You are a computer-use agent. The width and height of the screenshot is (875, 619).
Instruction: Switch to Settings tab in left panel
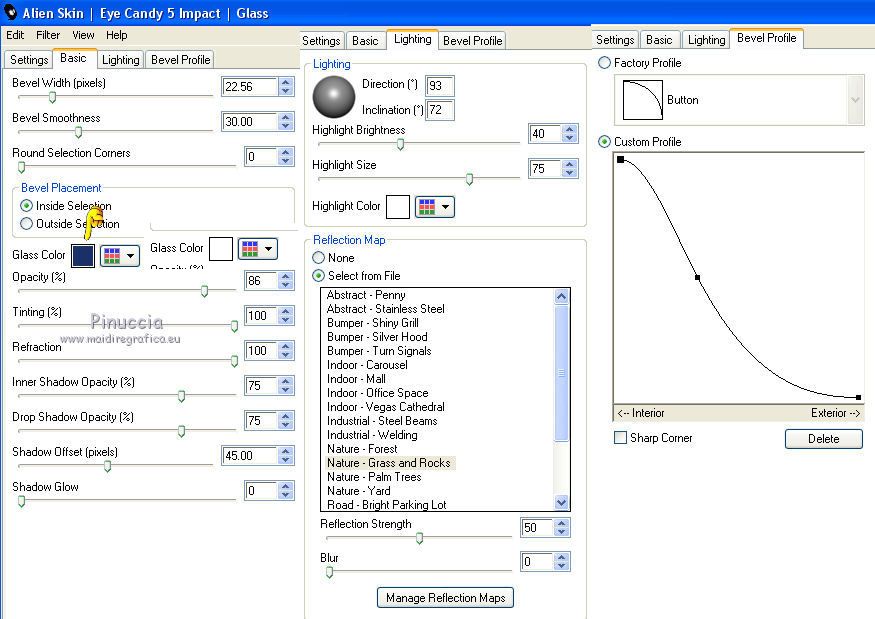(x=29, y=60)
